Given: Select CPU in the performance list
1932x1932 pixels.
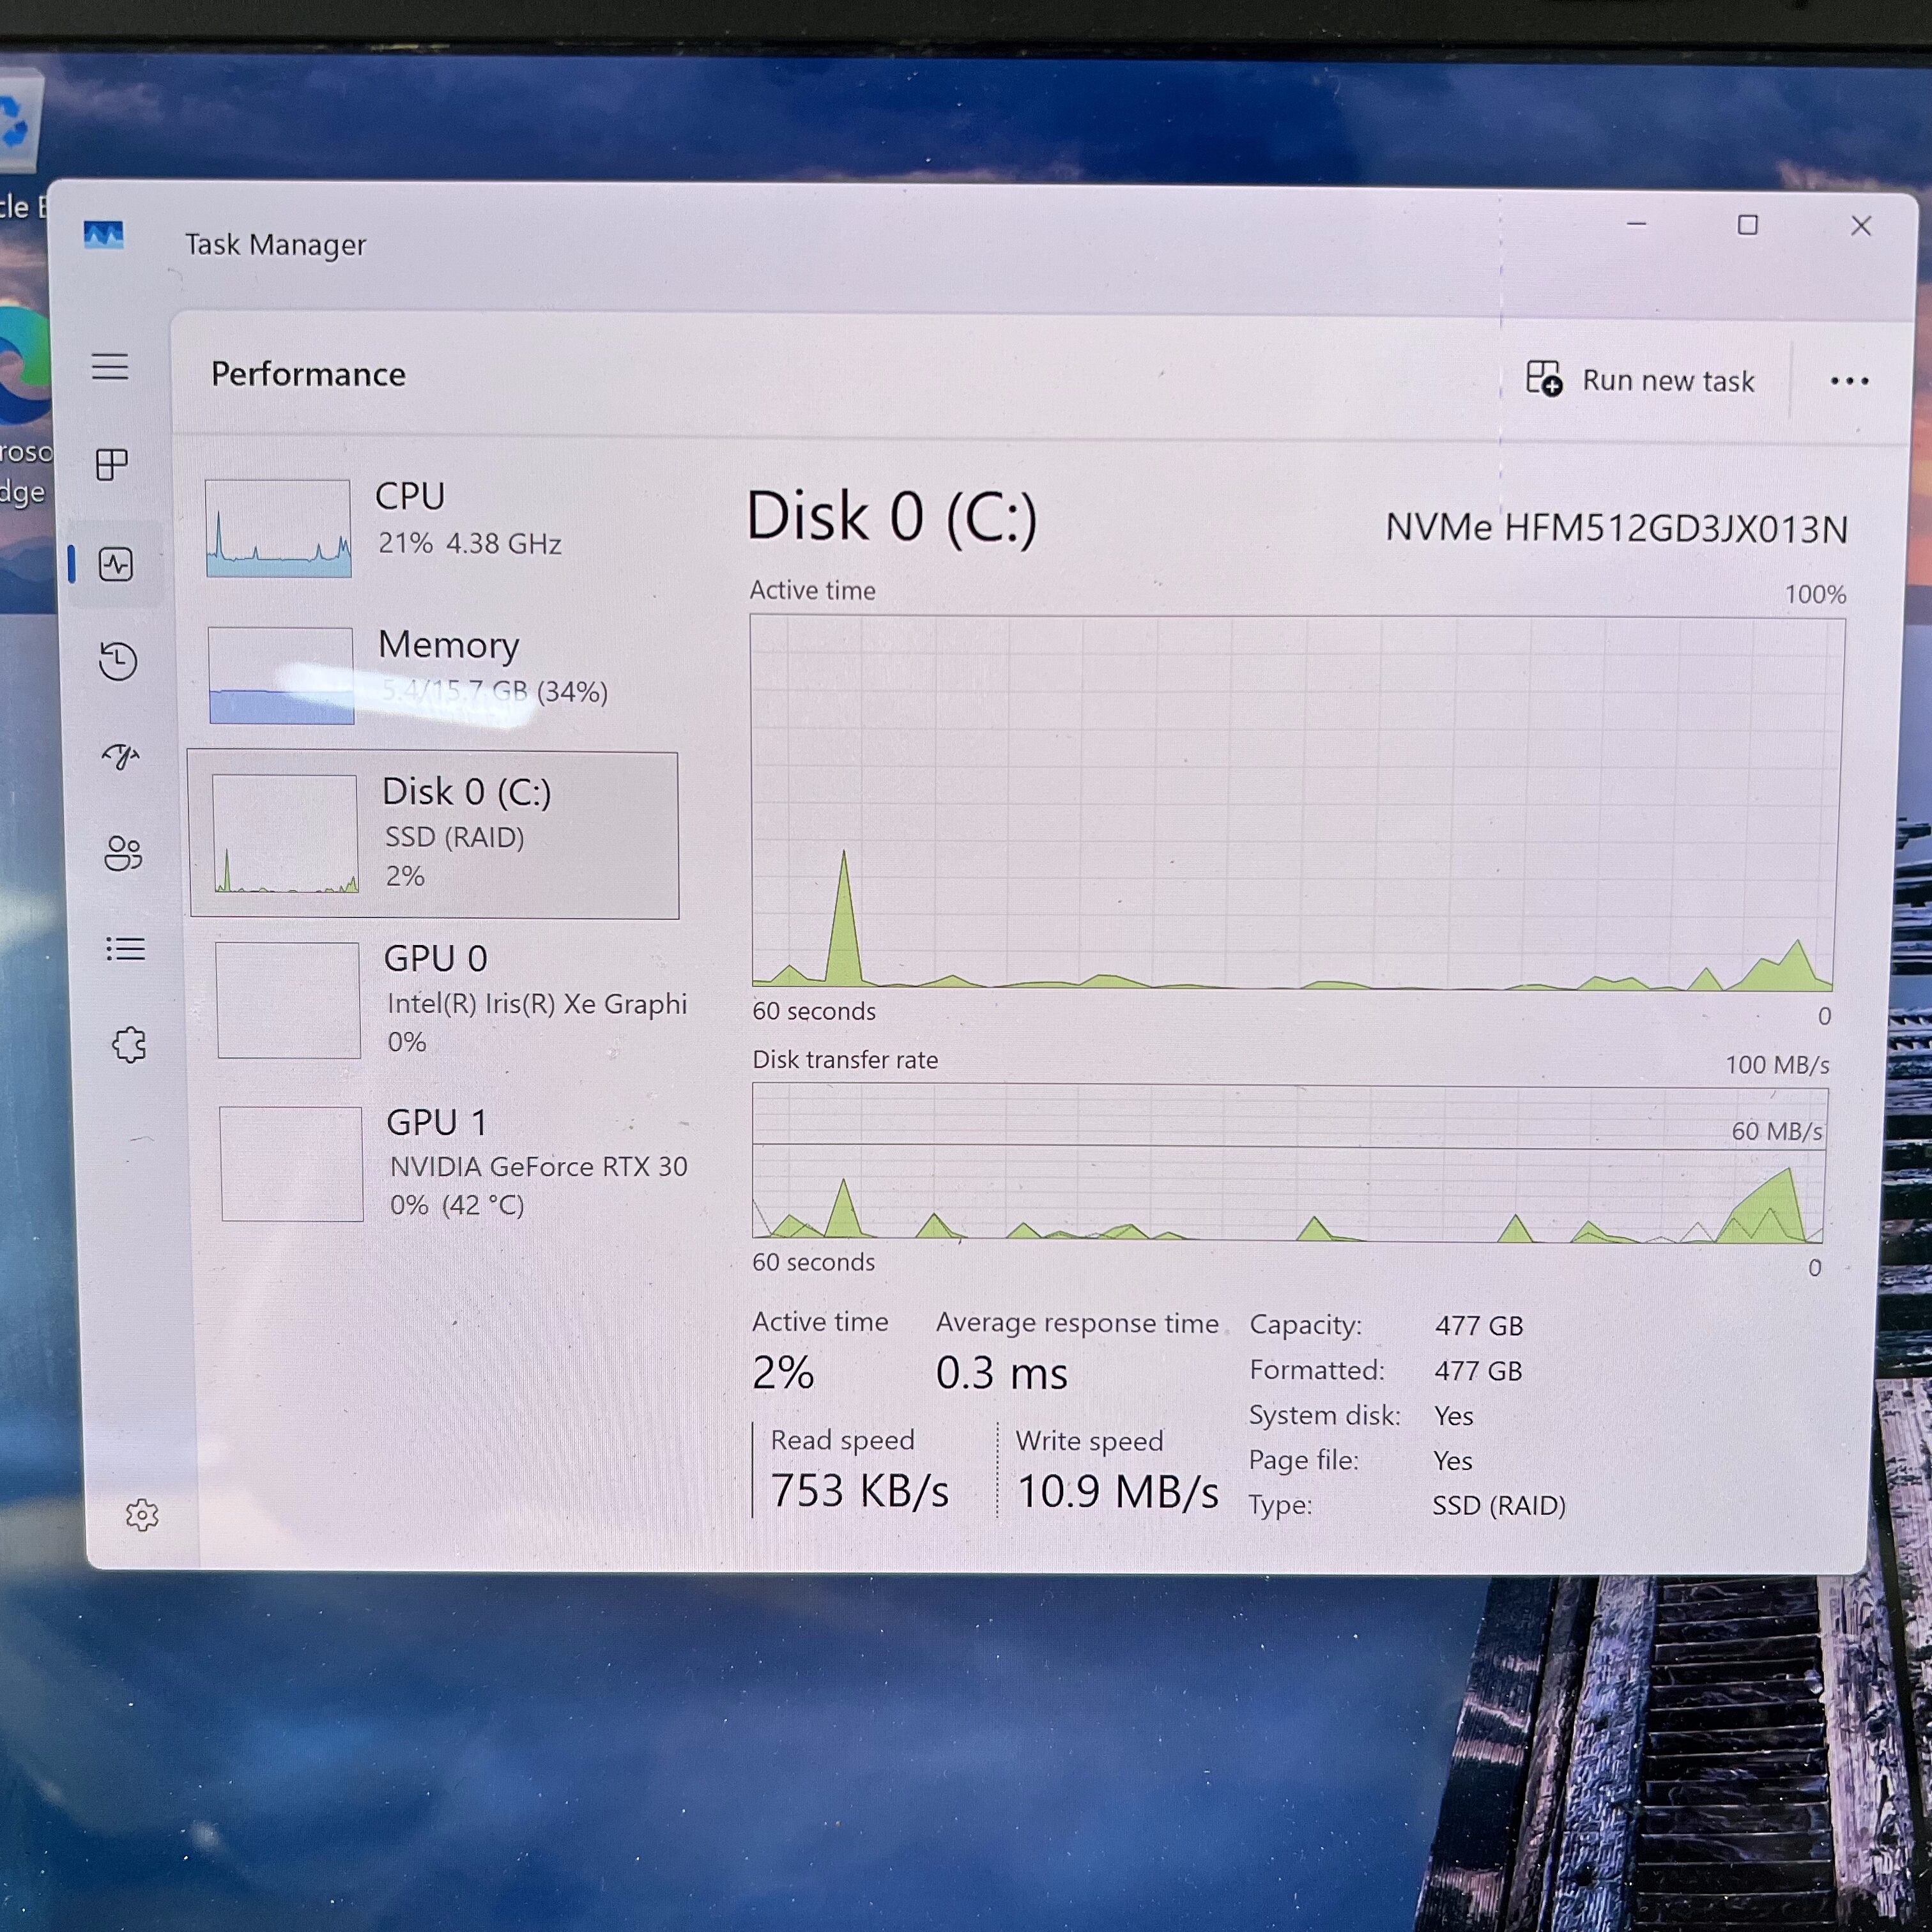Looking at the screenshot, I should (x=440, y=526).
